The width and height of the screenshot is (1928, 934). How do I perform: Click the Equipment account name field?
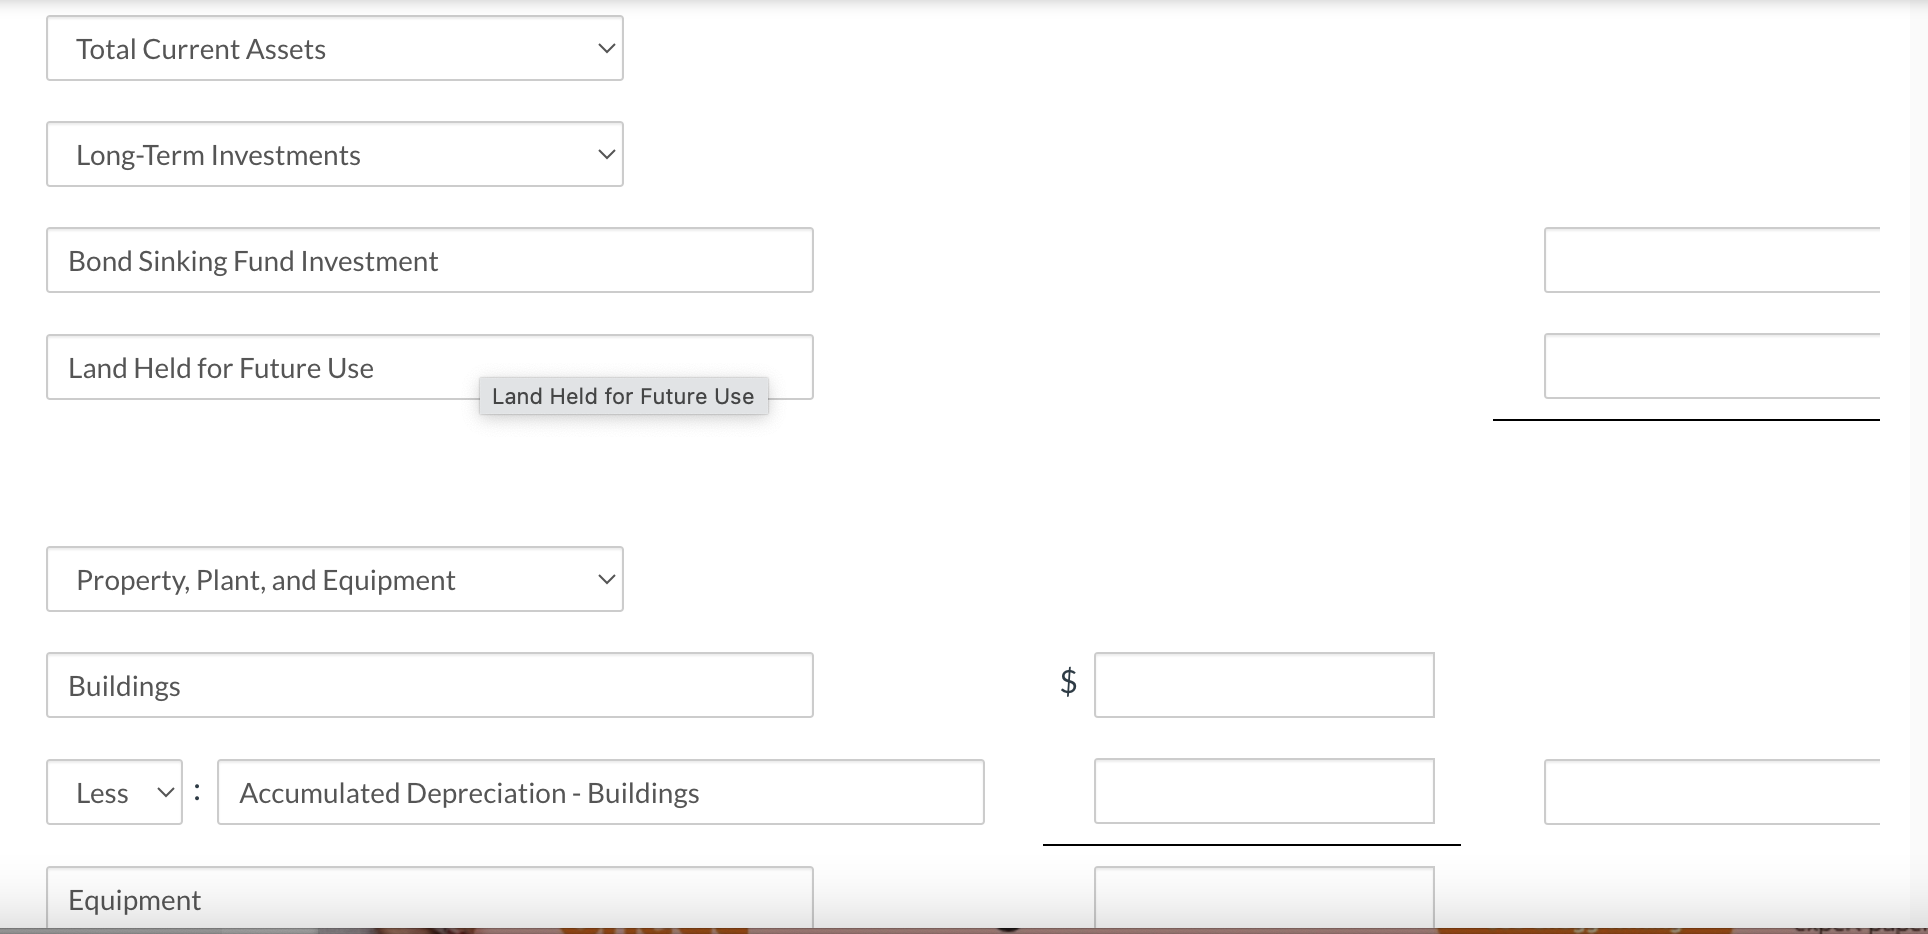pos(430,898)
